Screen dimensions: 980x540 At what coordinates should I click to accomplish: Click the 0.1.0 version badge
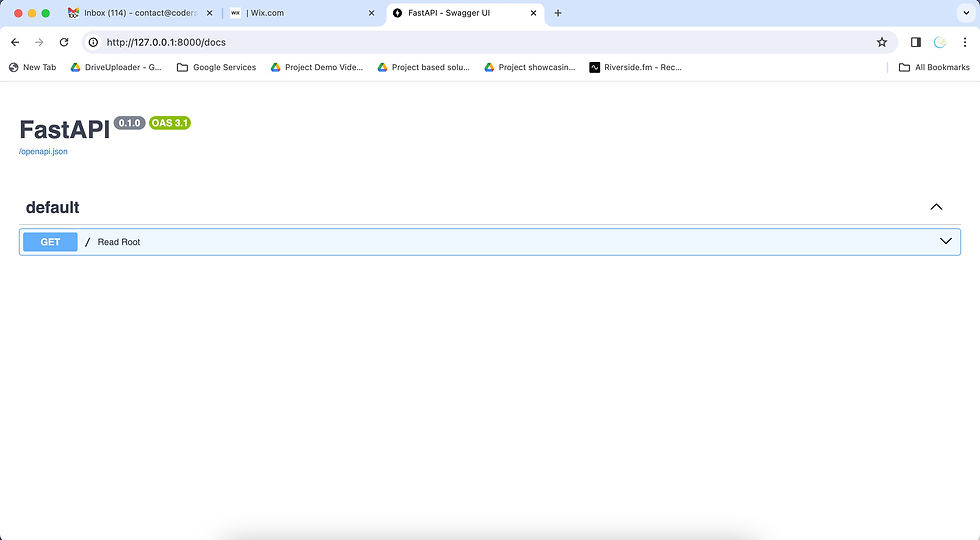tap(129, 123)
